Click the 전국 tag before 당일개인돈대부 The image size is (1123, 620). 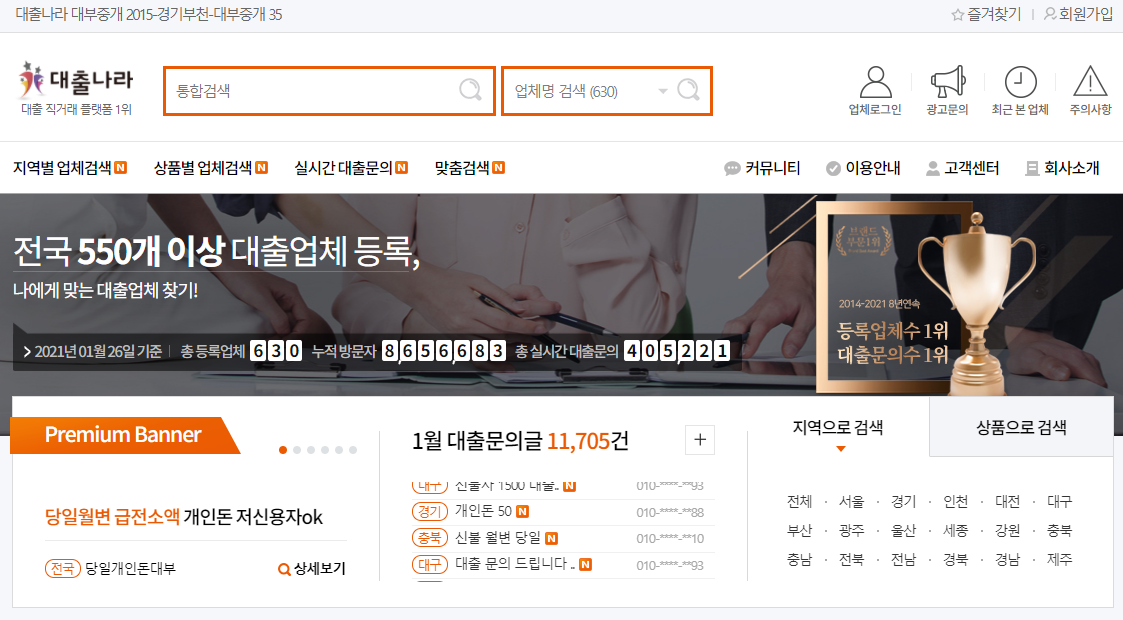click(62, 568)
